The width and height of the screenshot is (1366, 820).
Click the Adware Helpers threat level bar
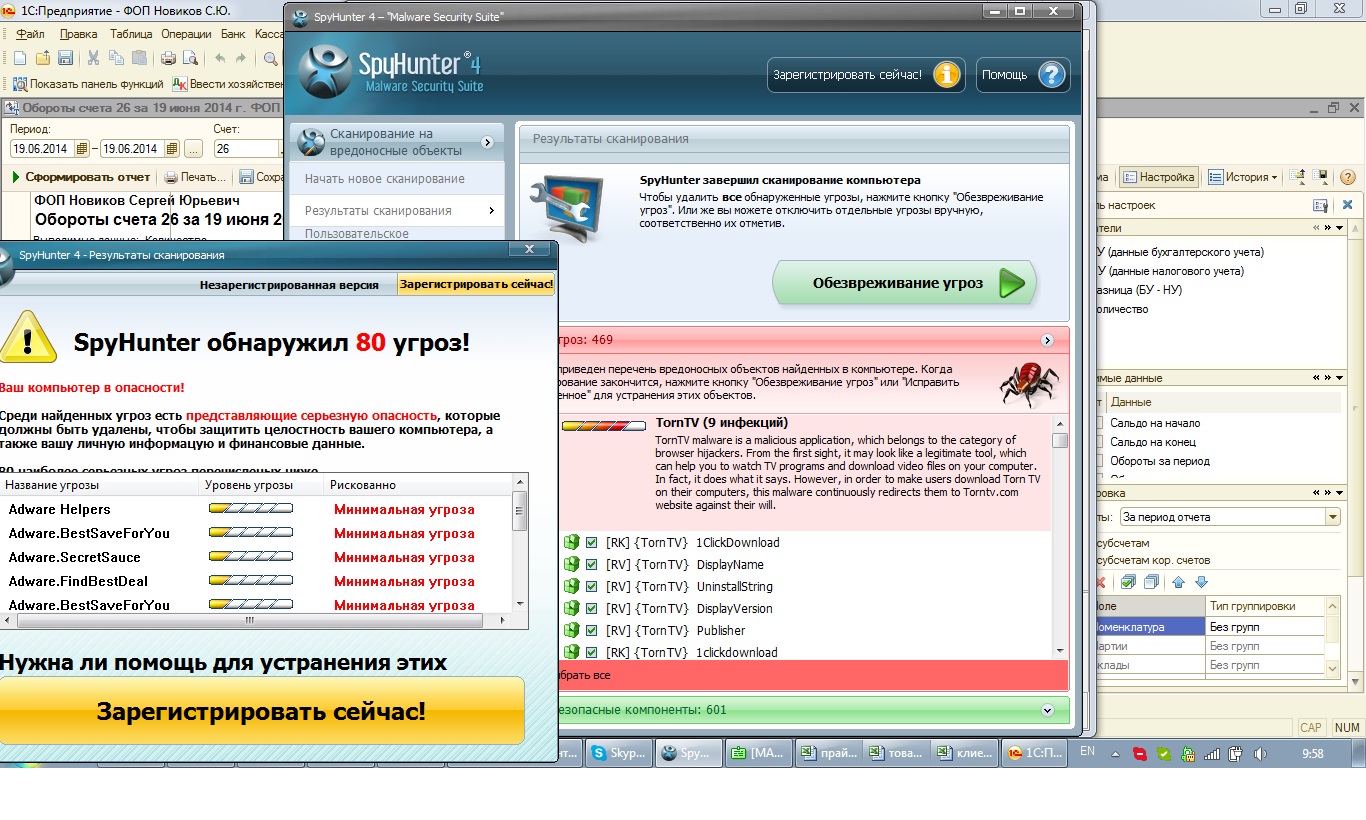coord(251,509)
